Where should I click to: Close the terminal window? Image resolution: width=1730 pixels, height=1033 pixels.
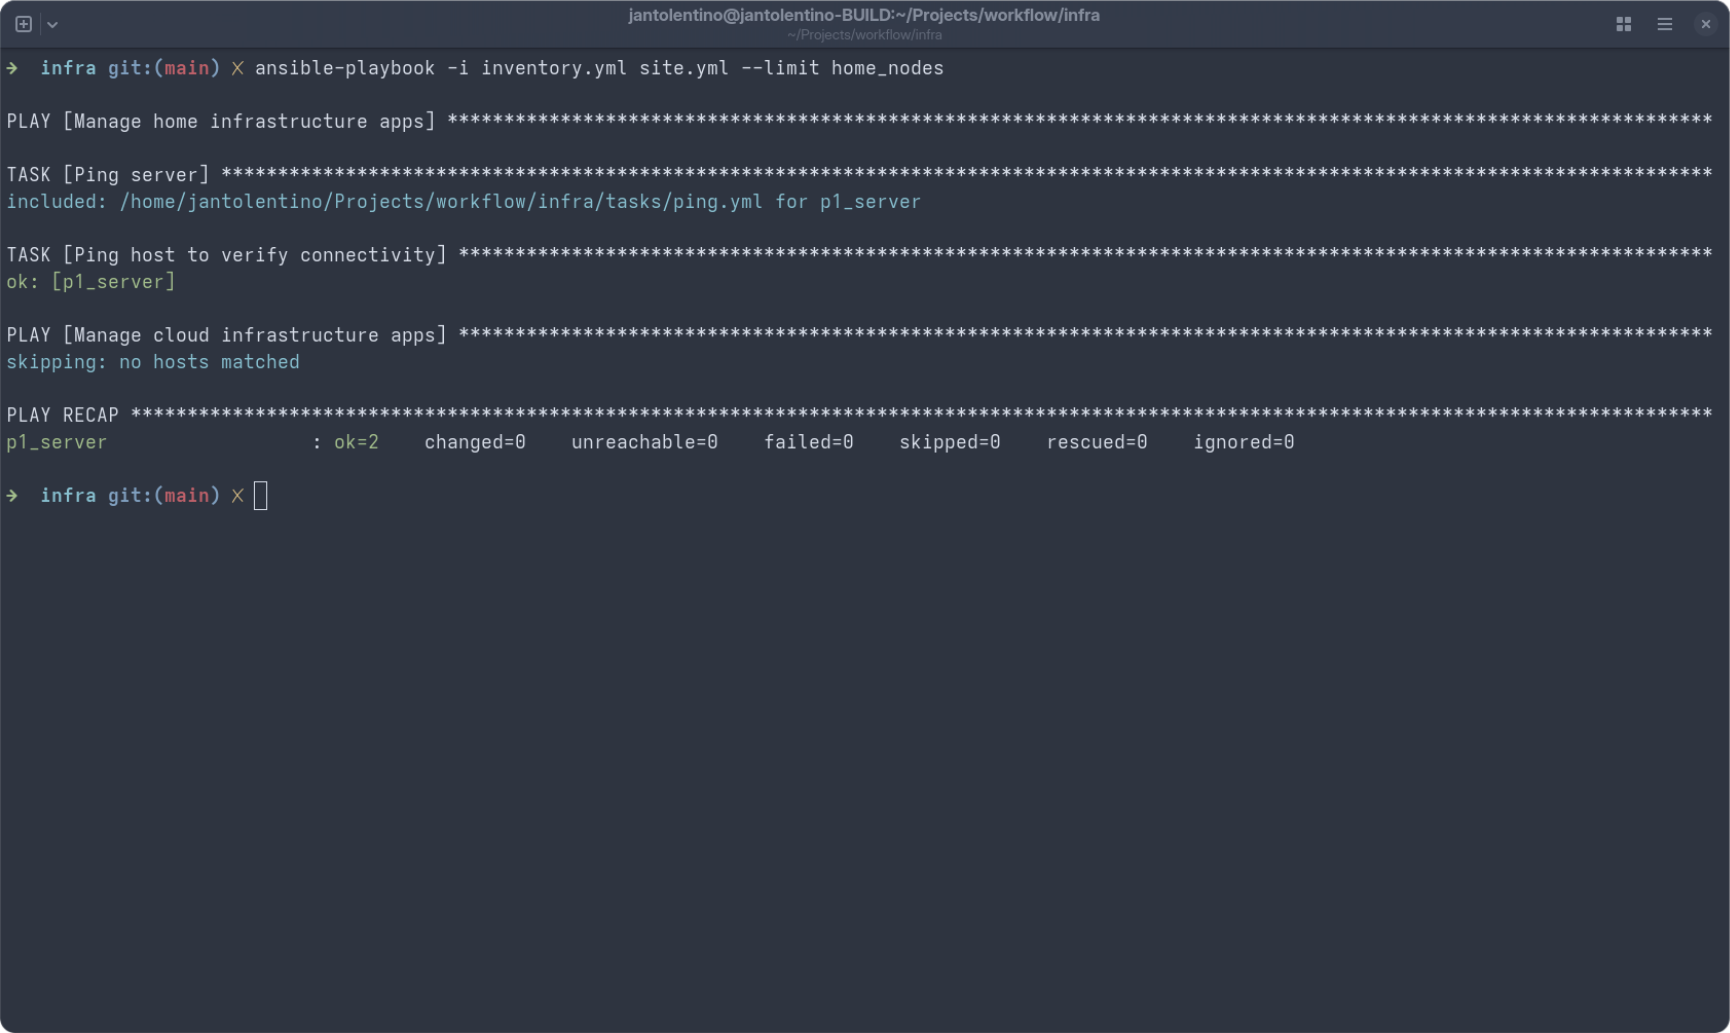click(1706, 24)
